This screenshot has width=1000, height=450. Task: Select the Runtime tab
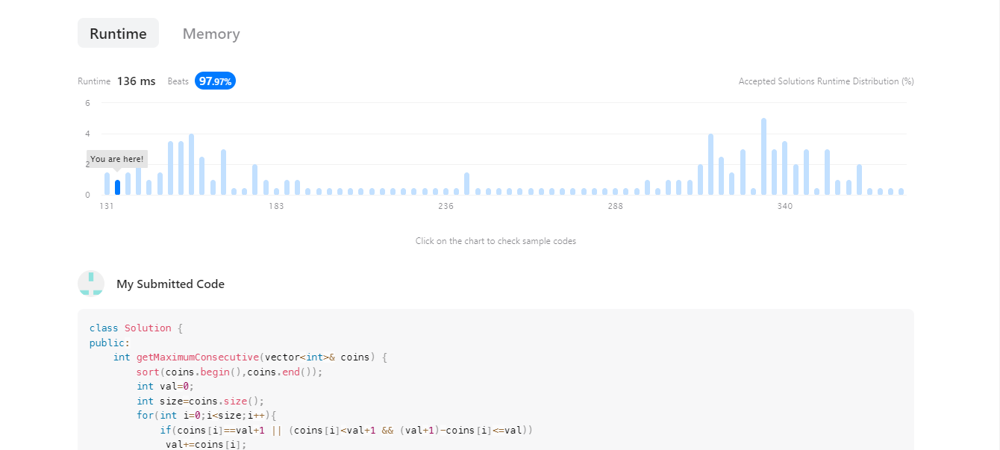click(x=118, y=34)
